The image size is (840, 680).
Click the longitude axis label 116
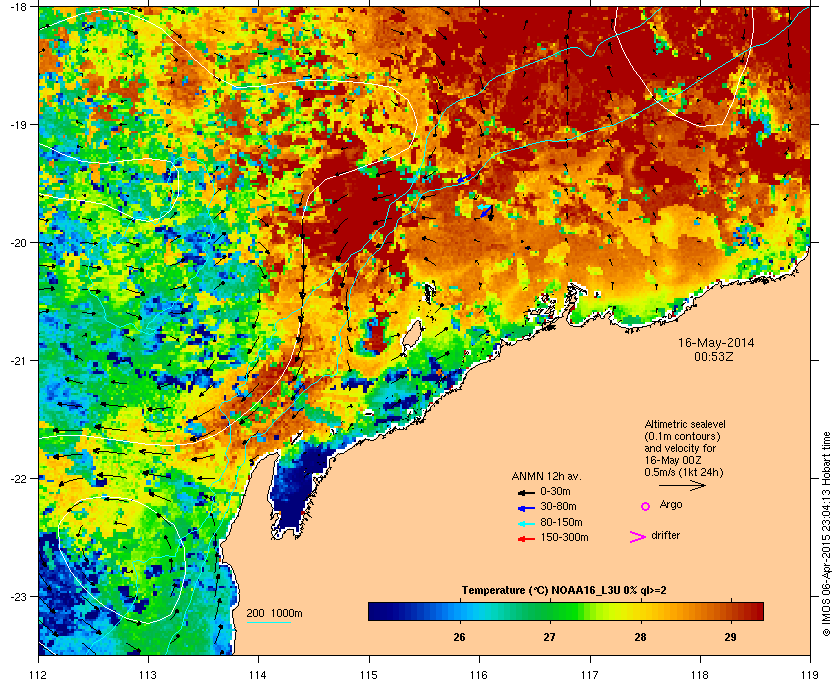pyautogui.click(x=479, y=674)
